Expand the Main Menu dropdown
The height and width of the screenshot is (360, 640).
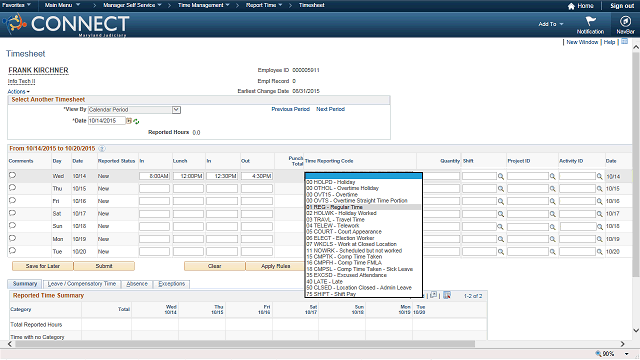pyautogui.click(x=78, y=5)
